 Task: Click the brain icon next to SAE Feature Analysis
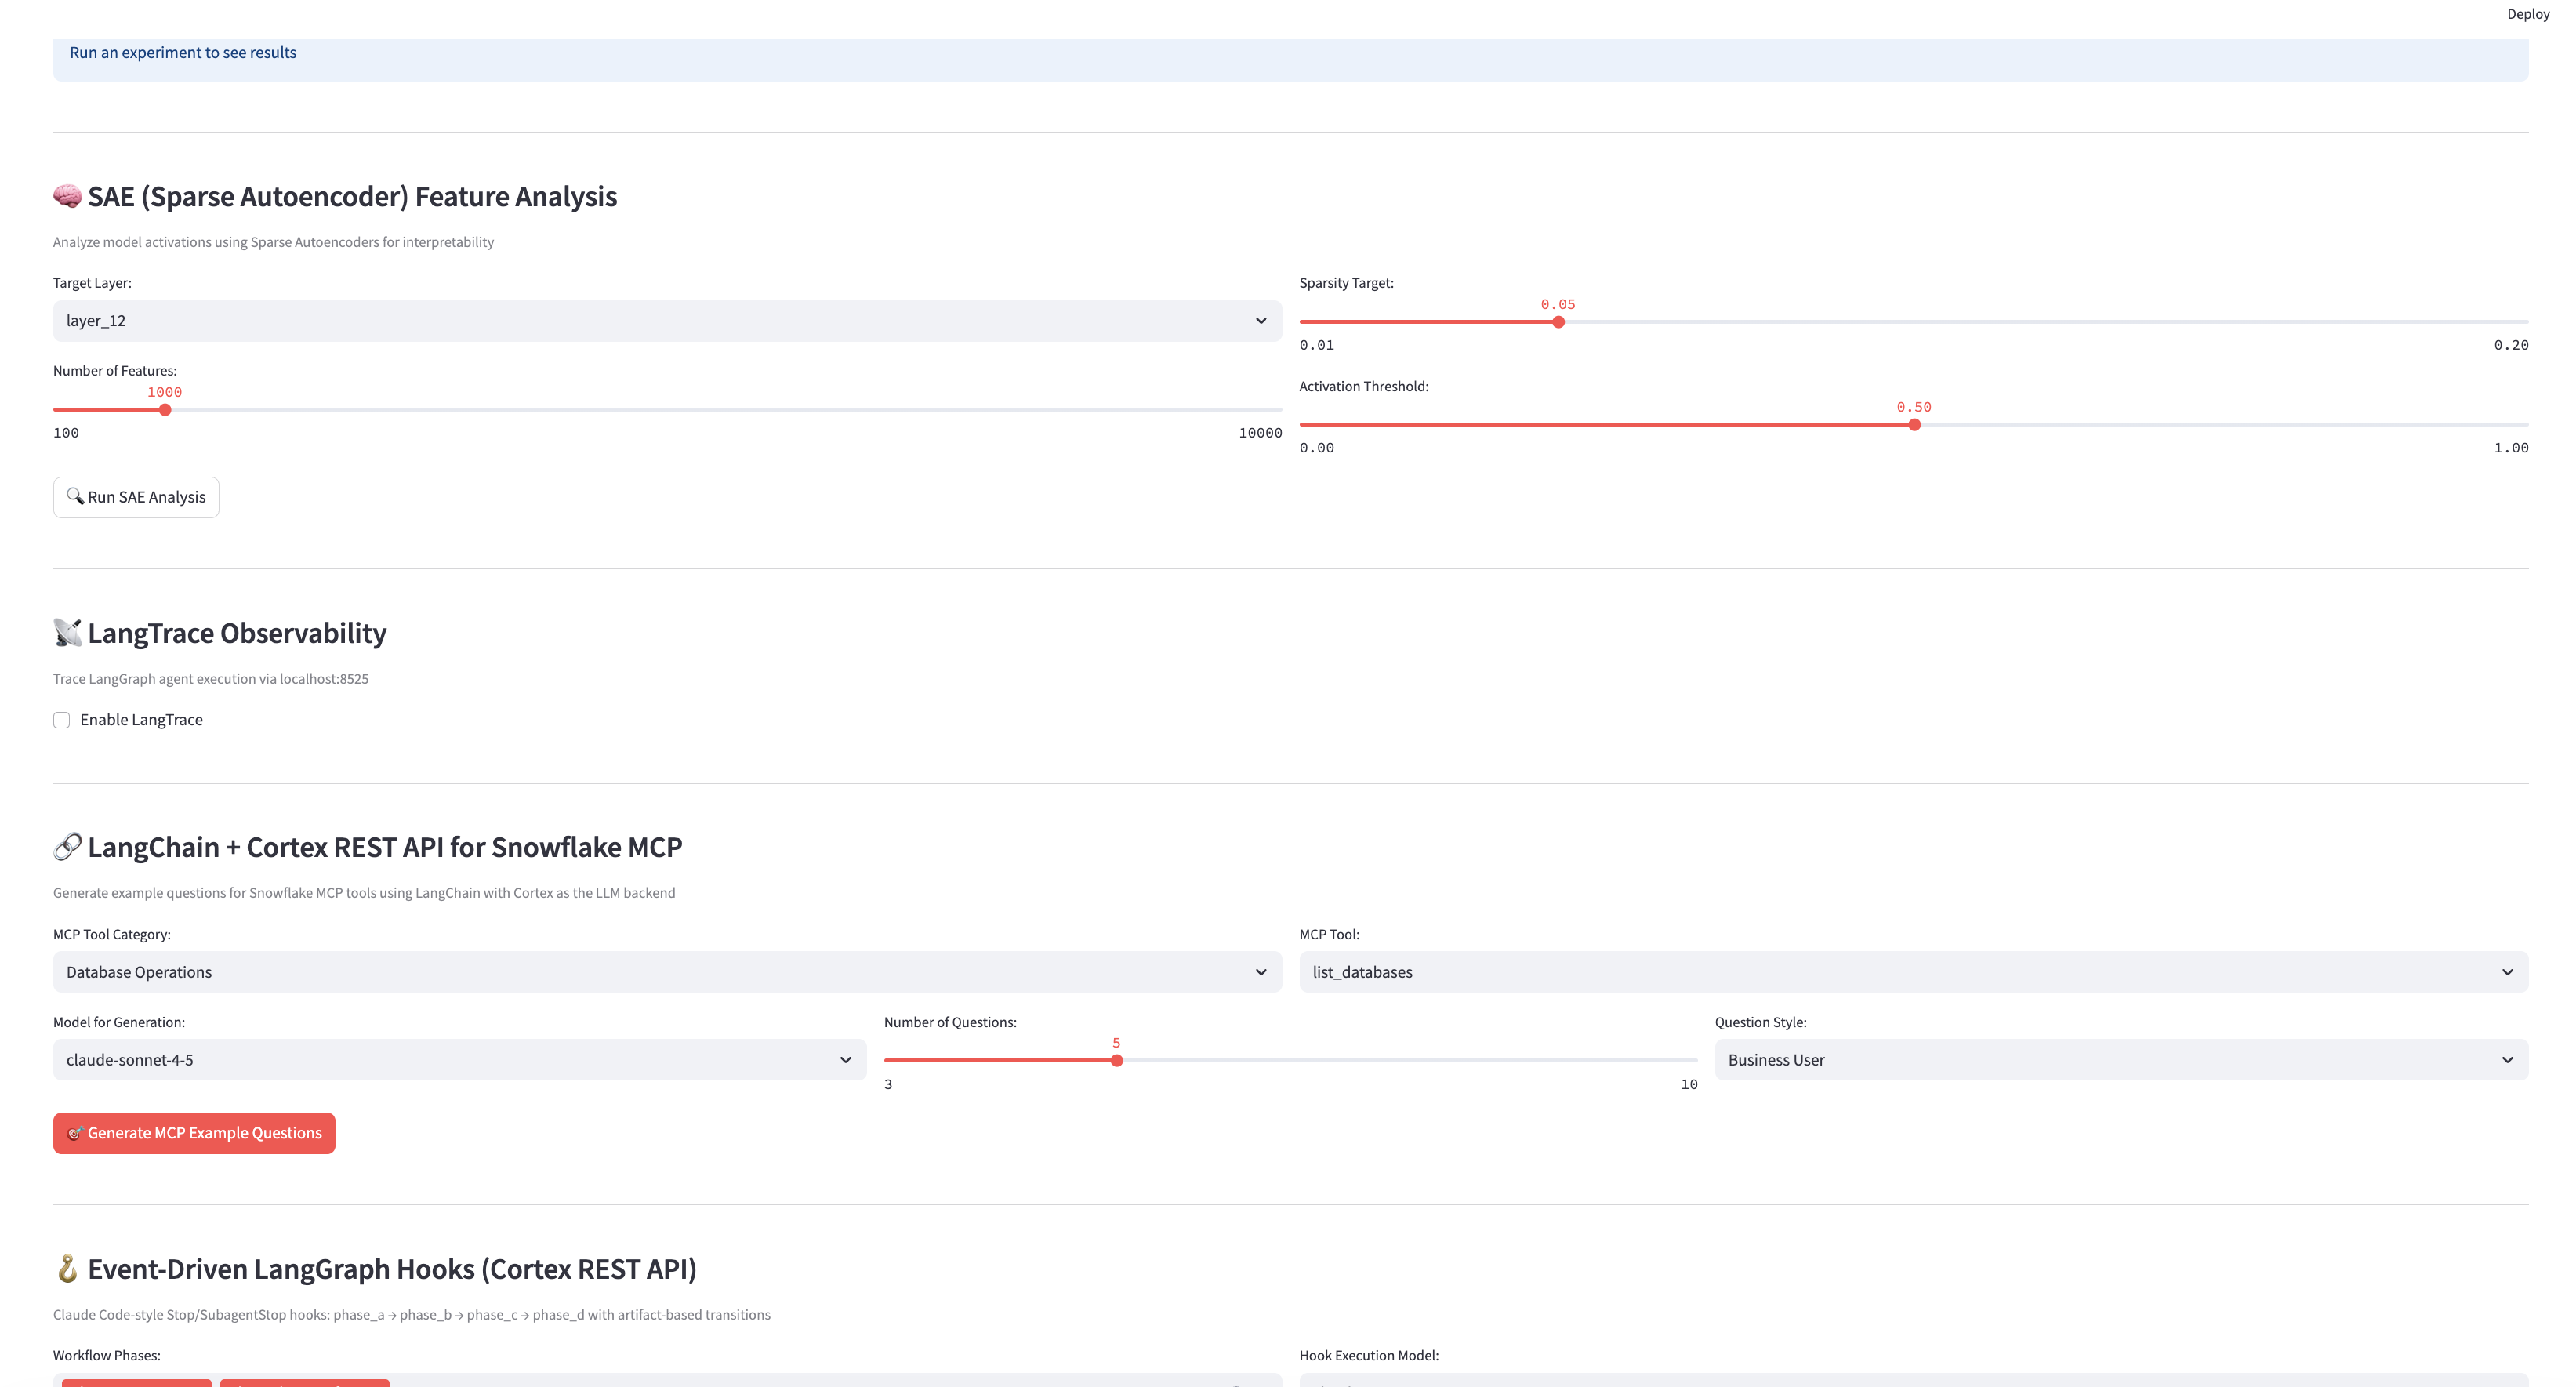66,196
